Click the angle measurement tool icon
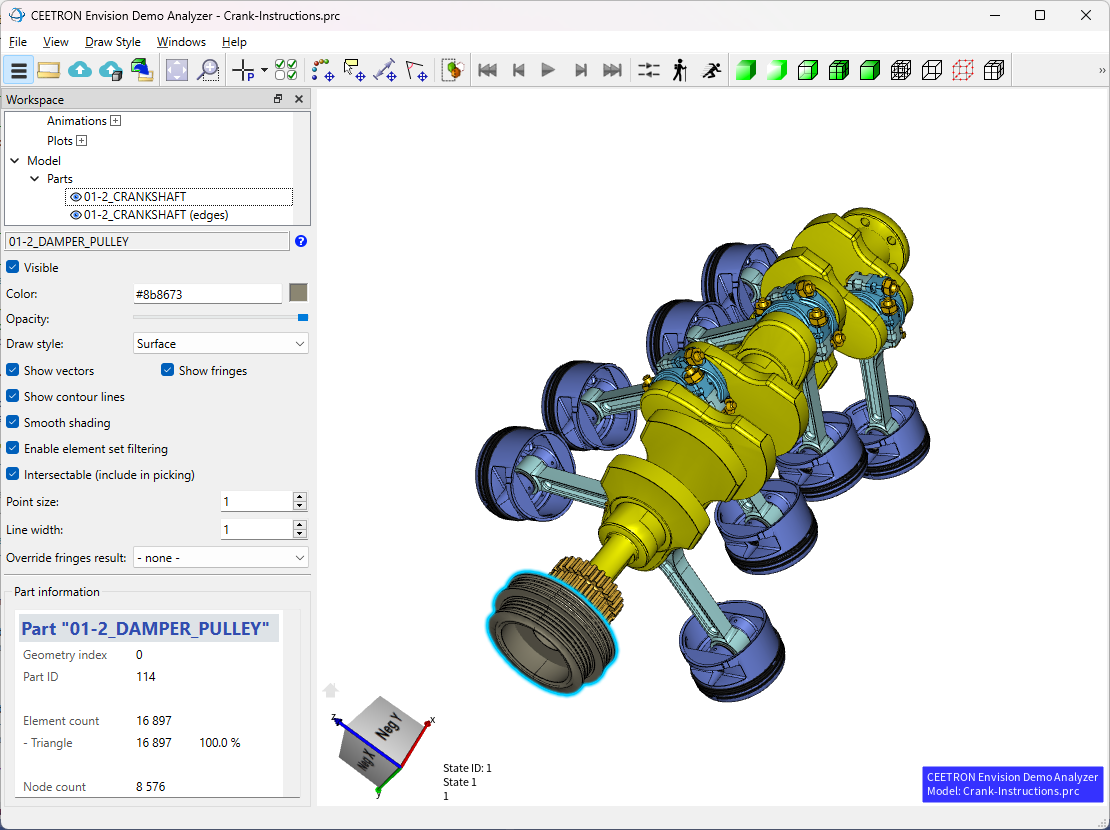 point(417,70)
